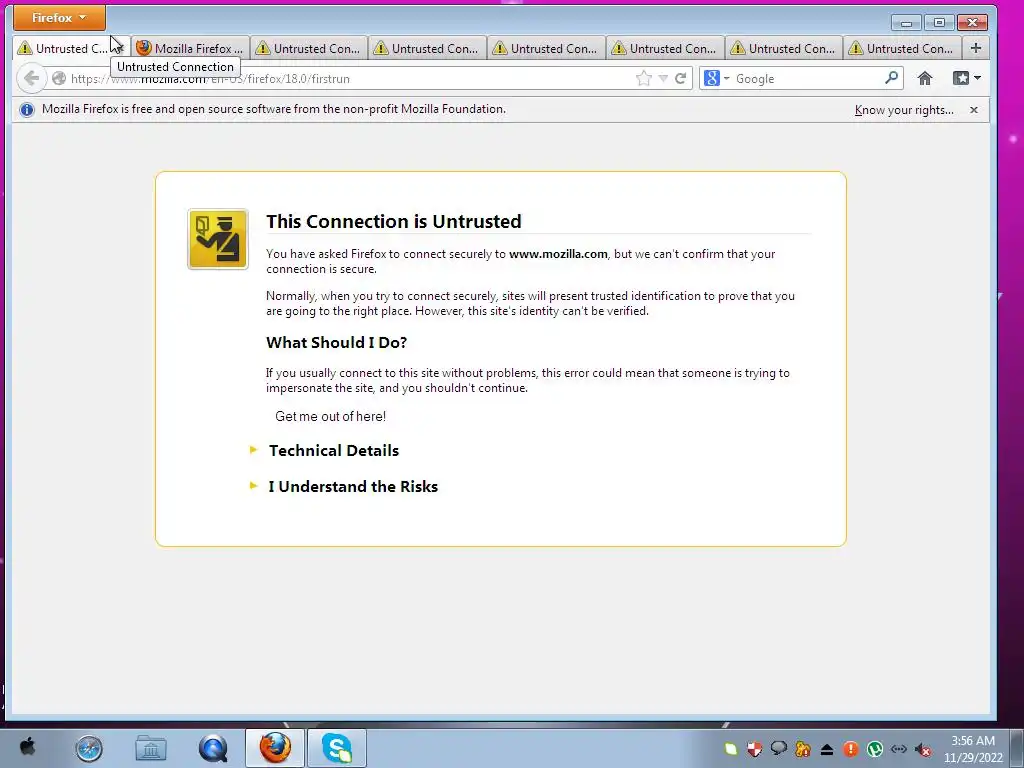This screenshot has height=768, width=1024.
Task: Click the Google search input field
Action: point(808,78)
